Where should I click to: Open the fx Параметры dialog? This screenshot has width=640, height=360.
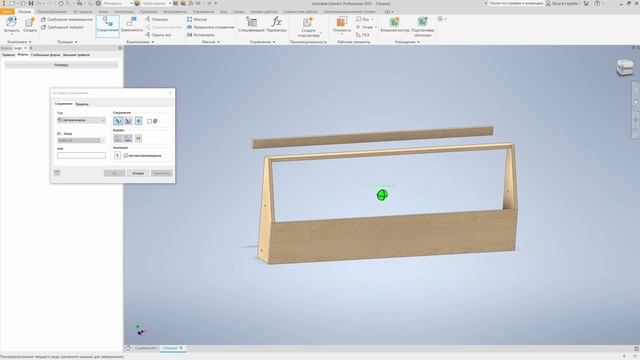276,25
